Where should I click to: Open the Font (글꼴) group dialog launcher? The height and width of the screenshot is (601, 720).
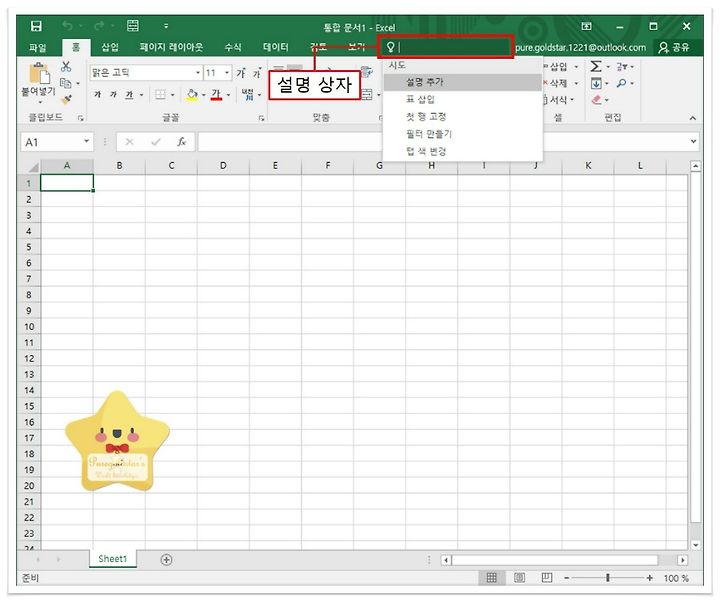pyautogui.click(x=261, y=118)
